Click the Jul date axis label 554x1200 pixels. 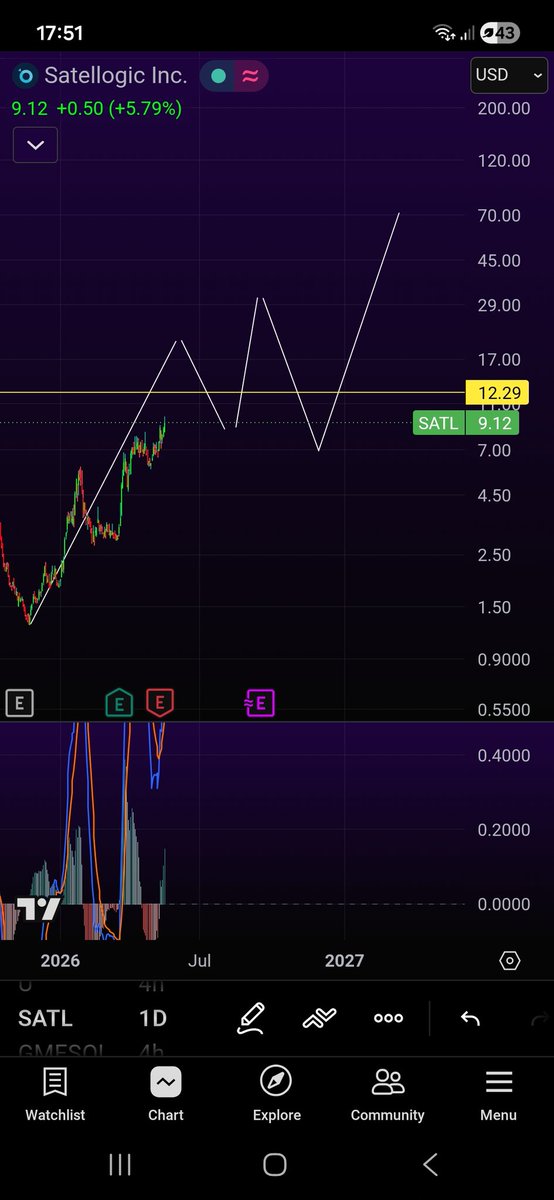tap(199, 961)
